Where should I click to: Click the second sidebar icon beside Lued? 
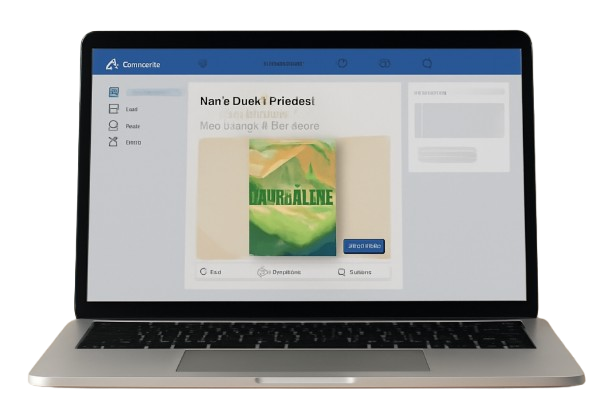click(113, 108)
